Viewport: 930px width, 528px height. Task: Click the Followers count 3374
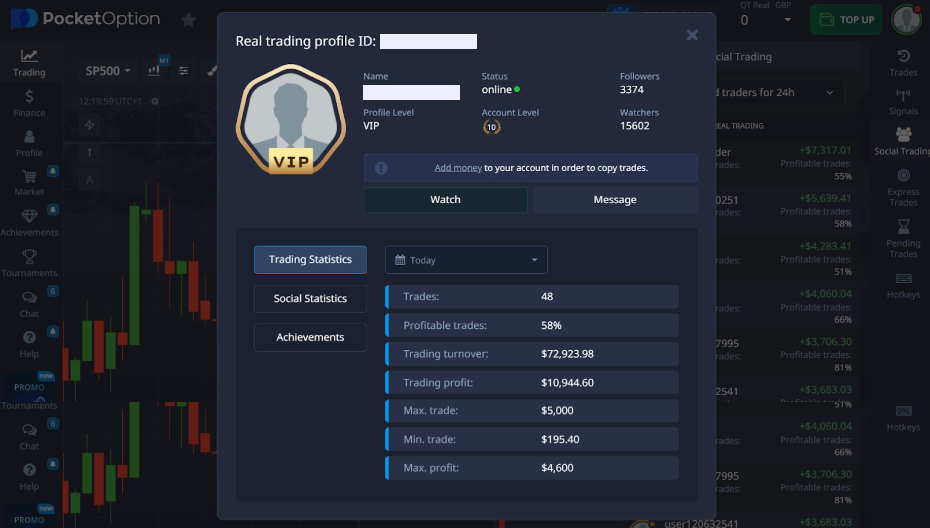[632, 90]
